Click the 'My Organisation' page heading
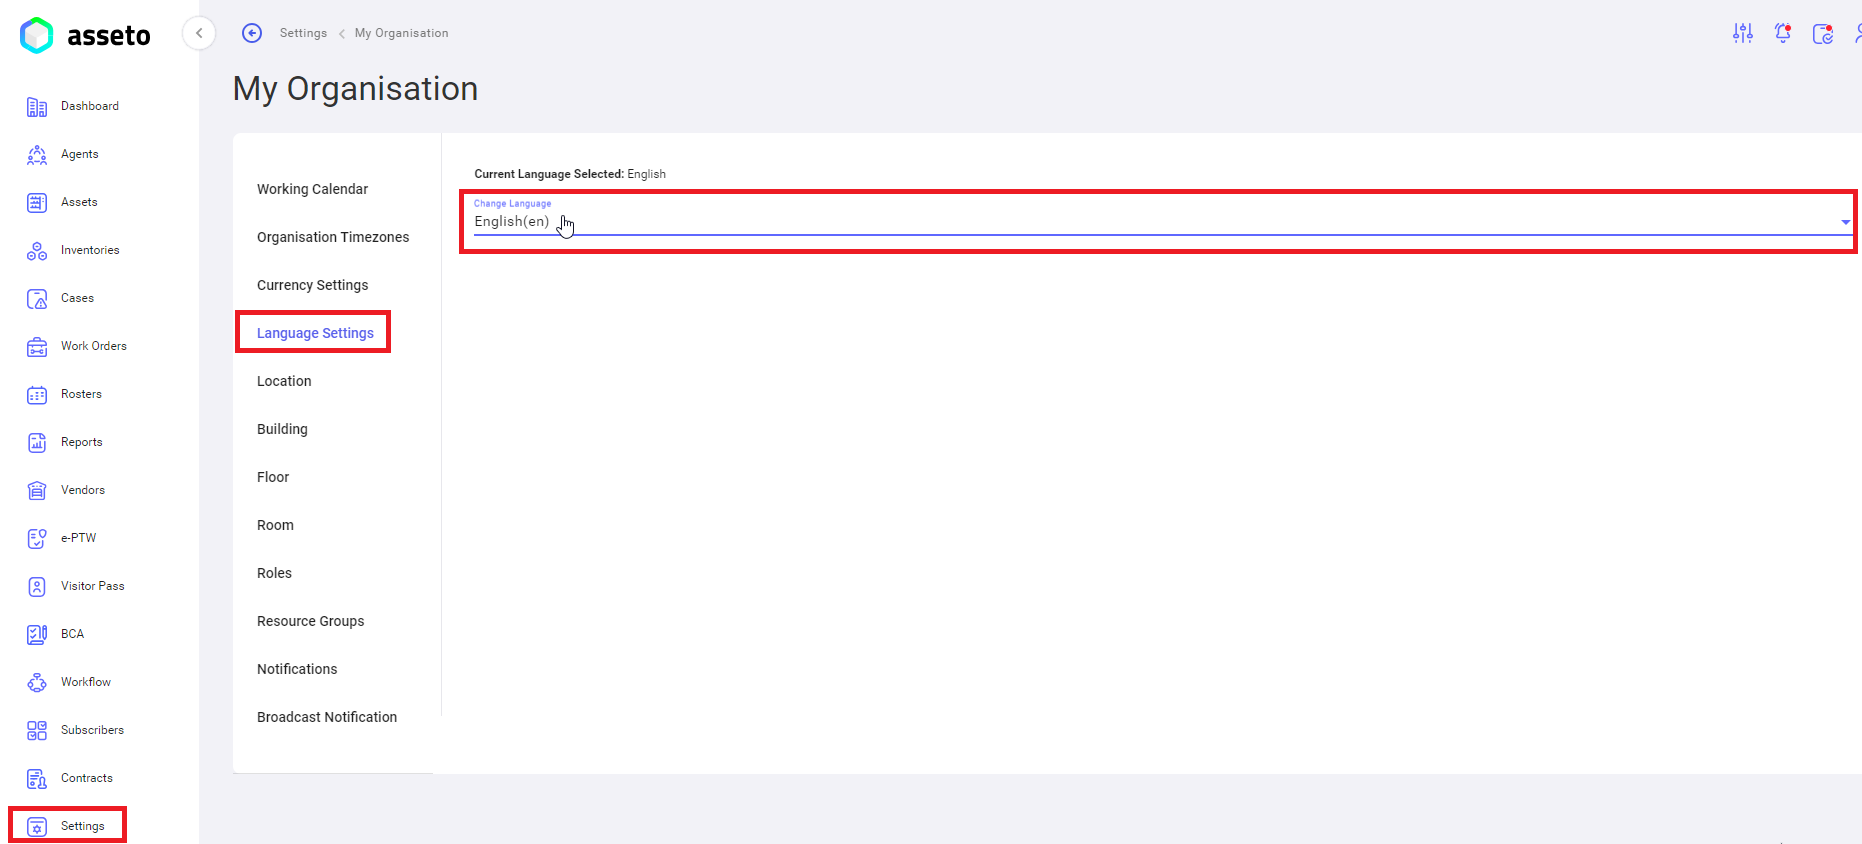The width and height of the screenshot is (1862, 844). click(x=355, y=89)
